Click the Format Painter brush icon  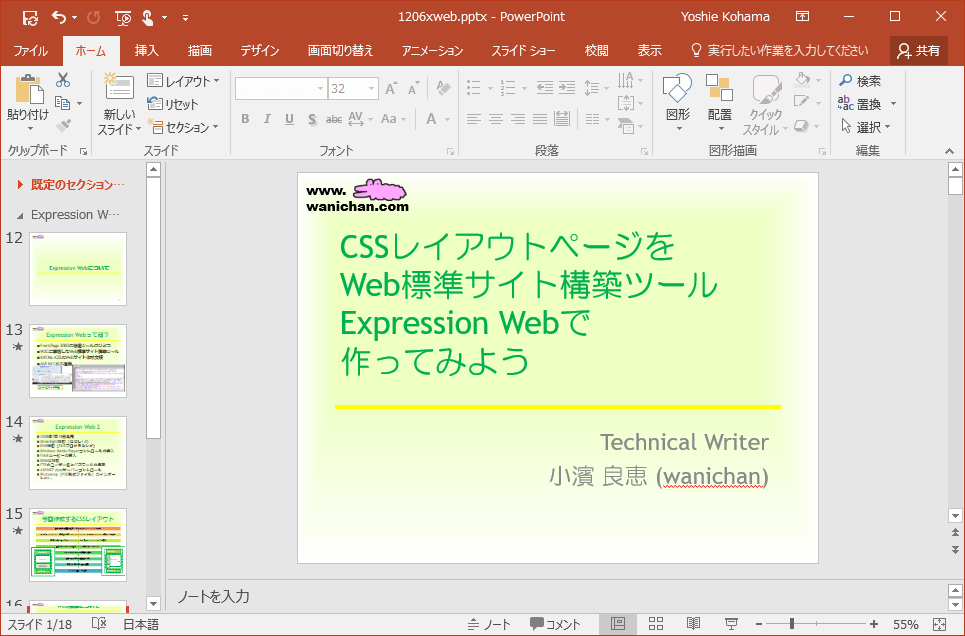point(63,126)
